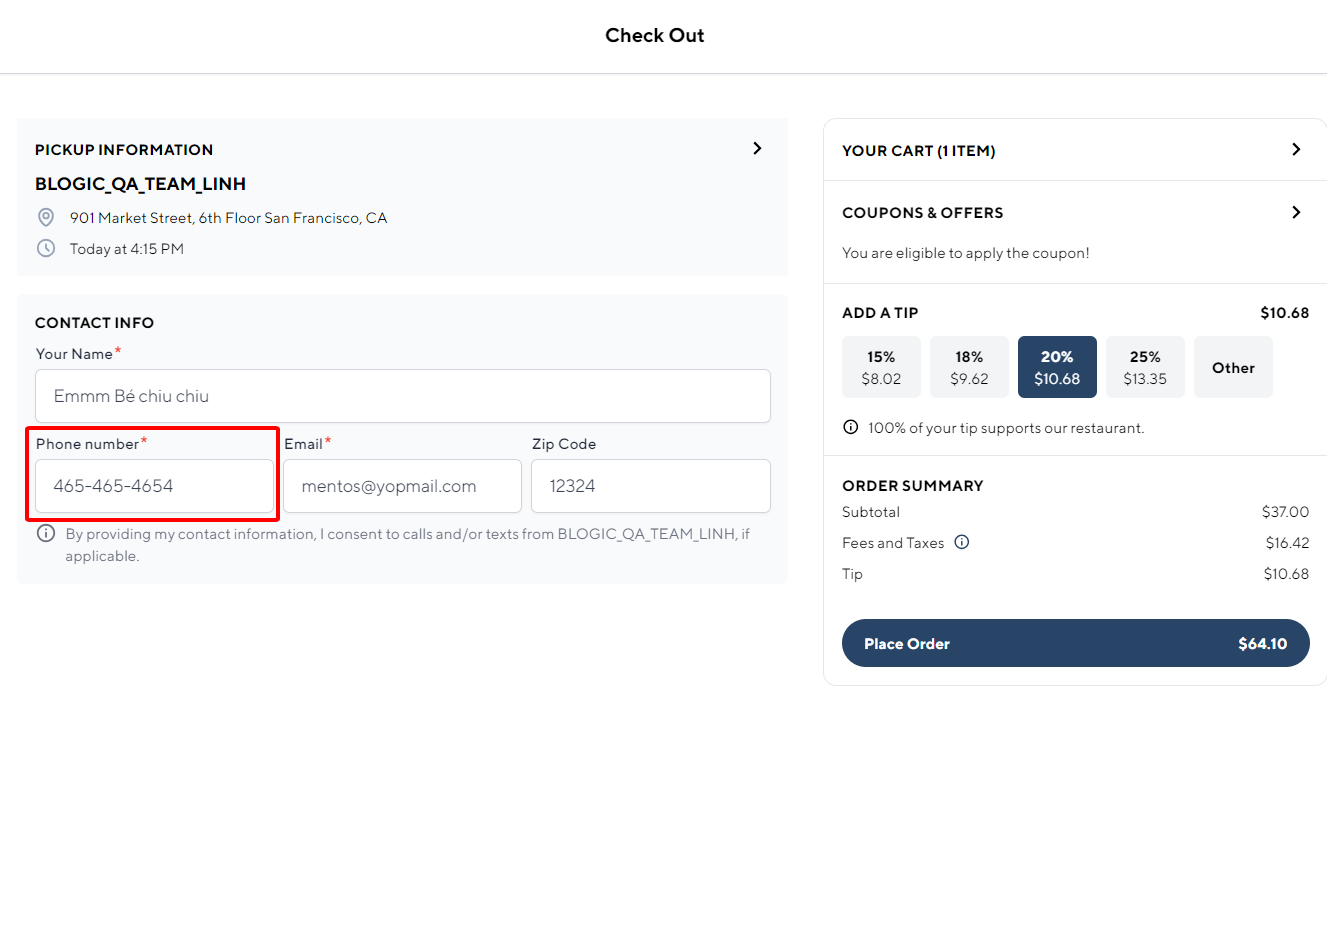1327x951 pixels.
Task: Click info icon beside consent message
Action: (46, 534)
